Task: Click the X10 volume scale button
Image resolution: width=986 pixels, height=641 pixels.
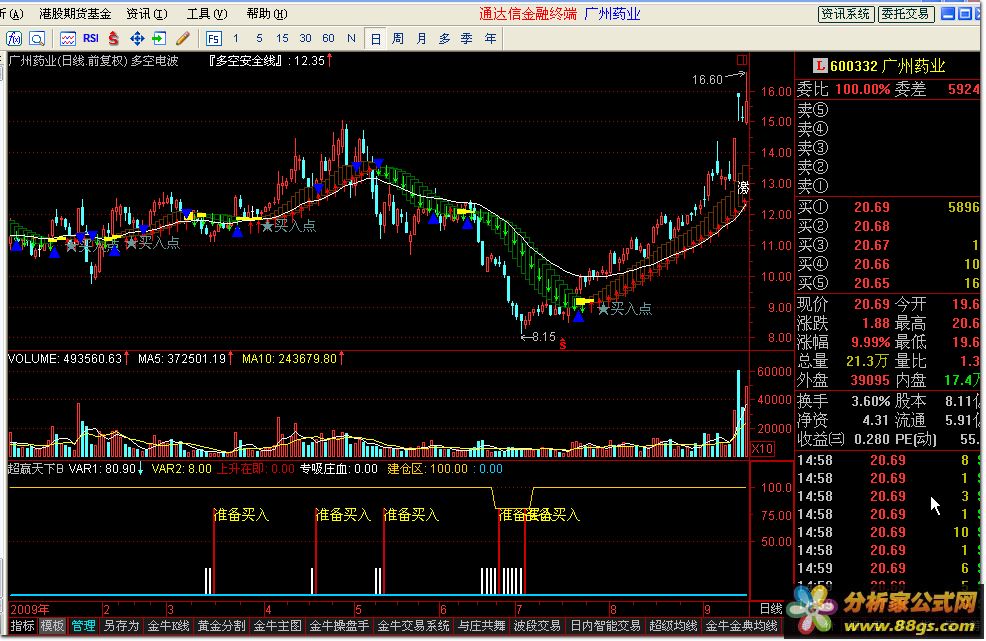Action: tap(762, 449)
